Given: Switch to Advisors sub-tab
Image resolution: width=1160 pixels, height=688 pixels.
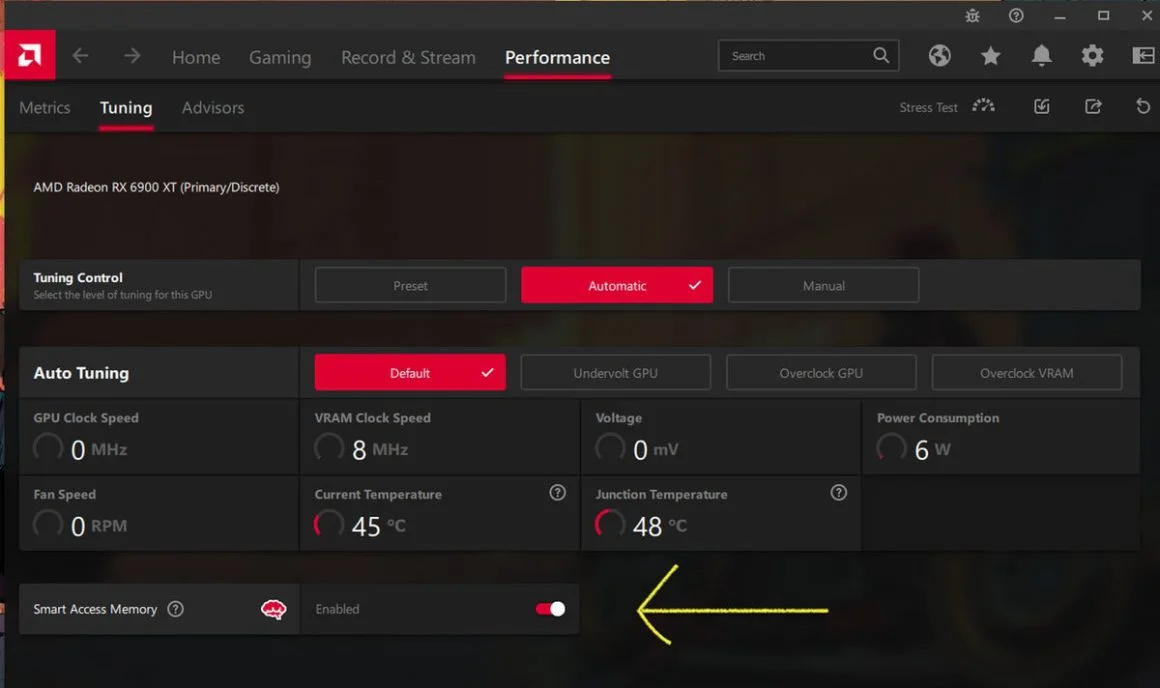Looking at the screenshot, I should click(x=213, y=107).
